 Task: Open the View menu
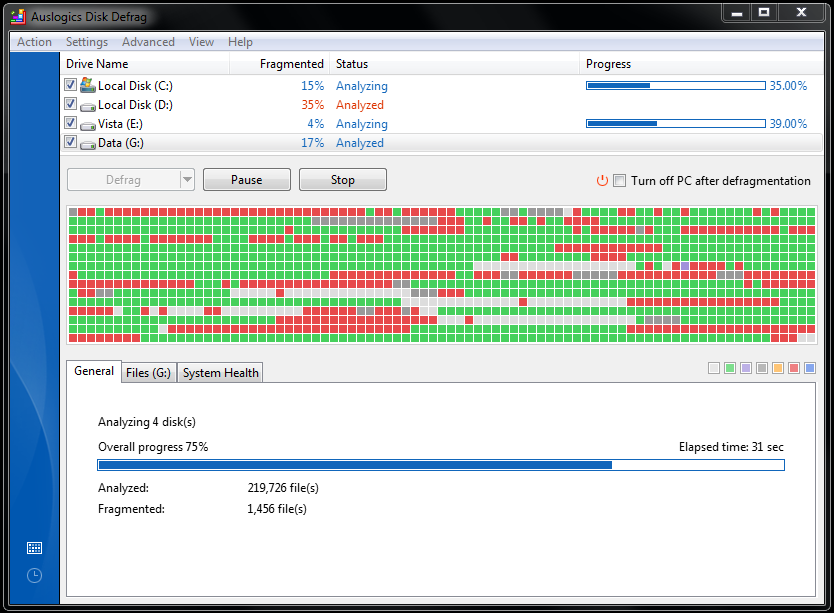click(202, 42)
